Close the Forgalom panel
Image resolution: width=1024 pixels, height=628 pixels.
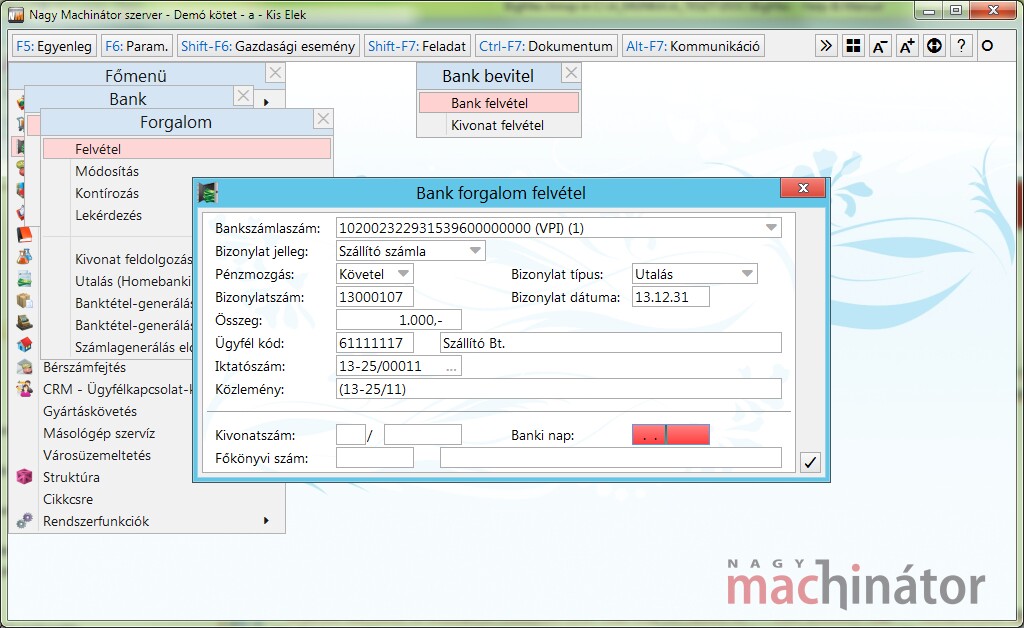coord(323,119)
